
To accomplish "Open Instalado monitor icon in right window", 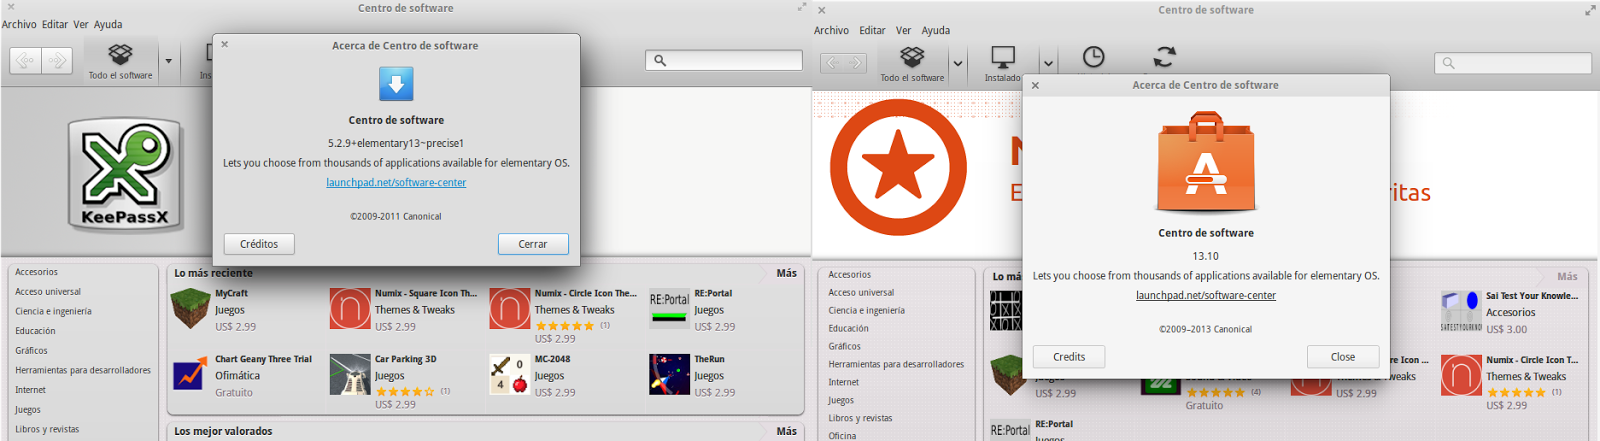I will pos(1002,56).
